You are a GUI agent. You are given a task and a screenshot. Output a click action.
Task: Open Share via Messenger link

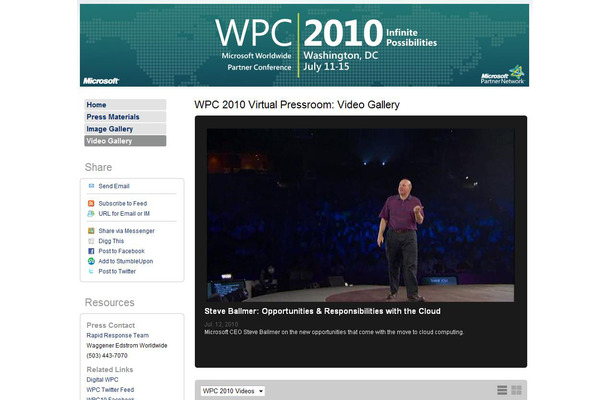tap(126, 231)
